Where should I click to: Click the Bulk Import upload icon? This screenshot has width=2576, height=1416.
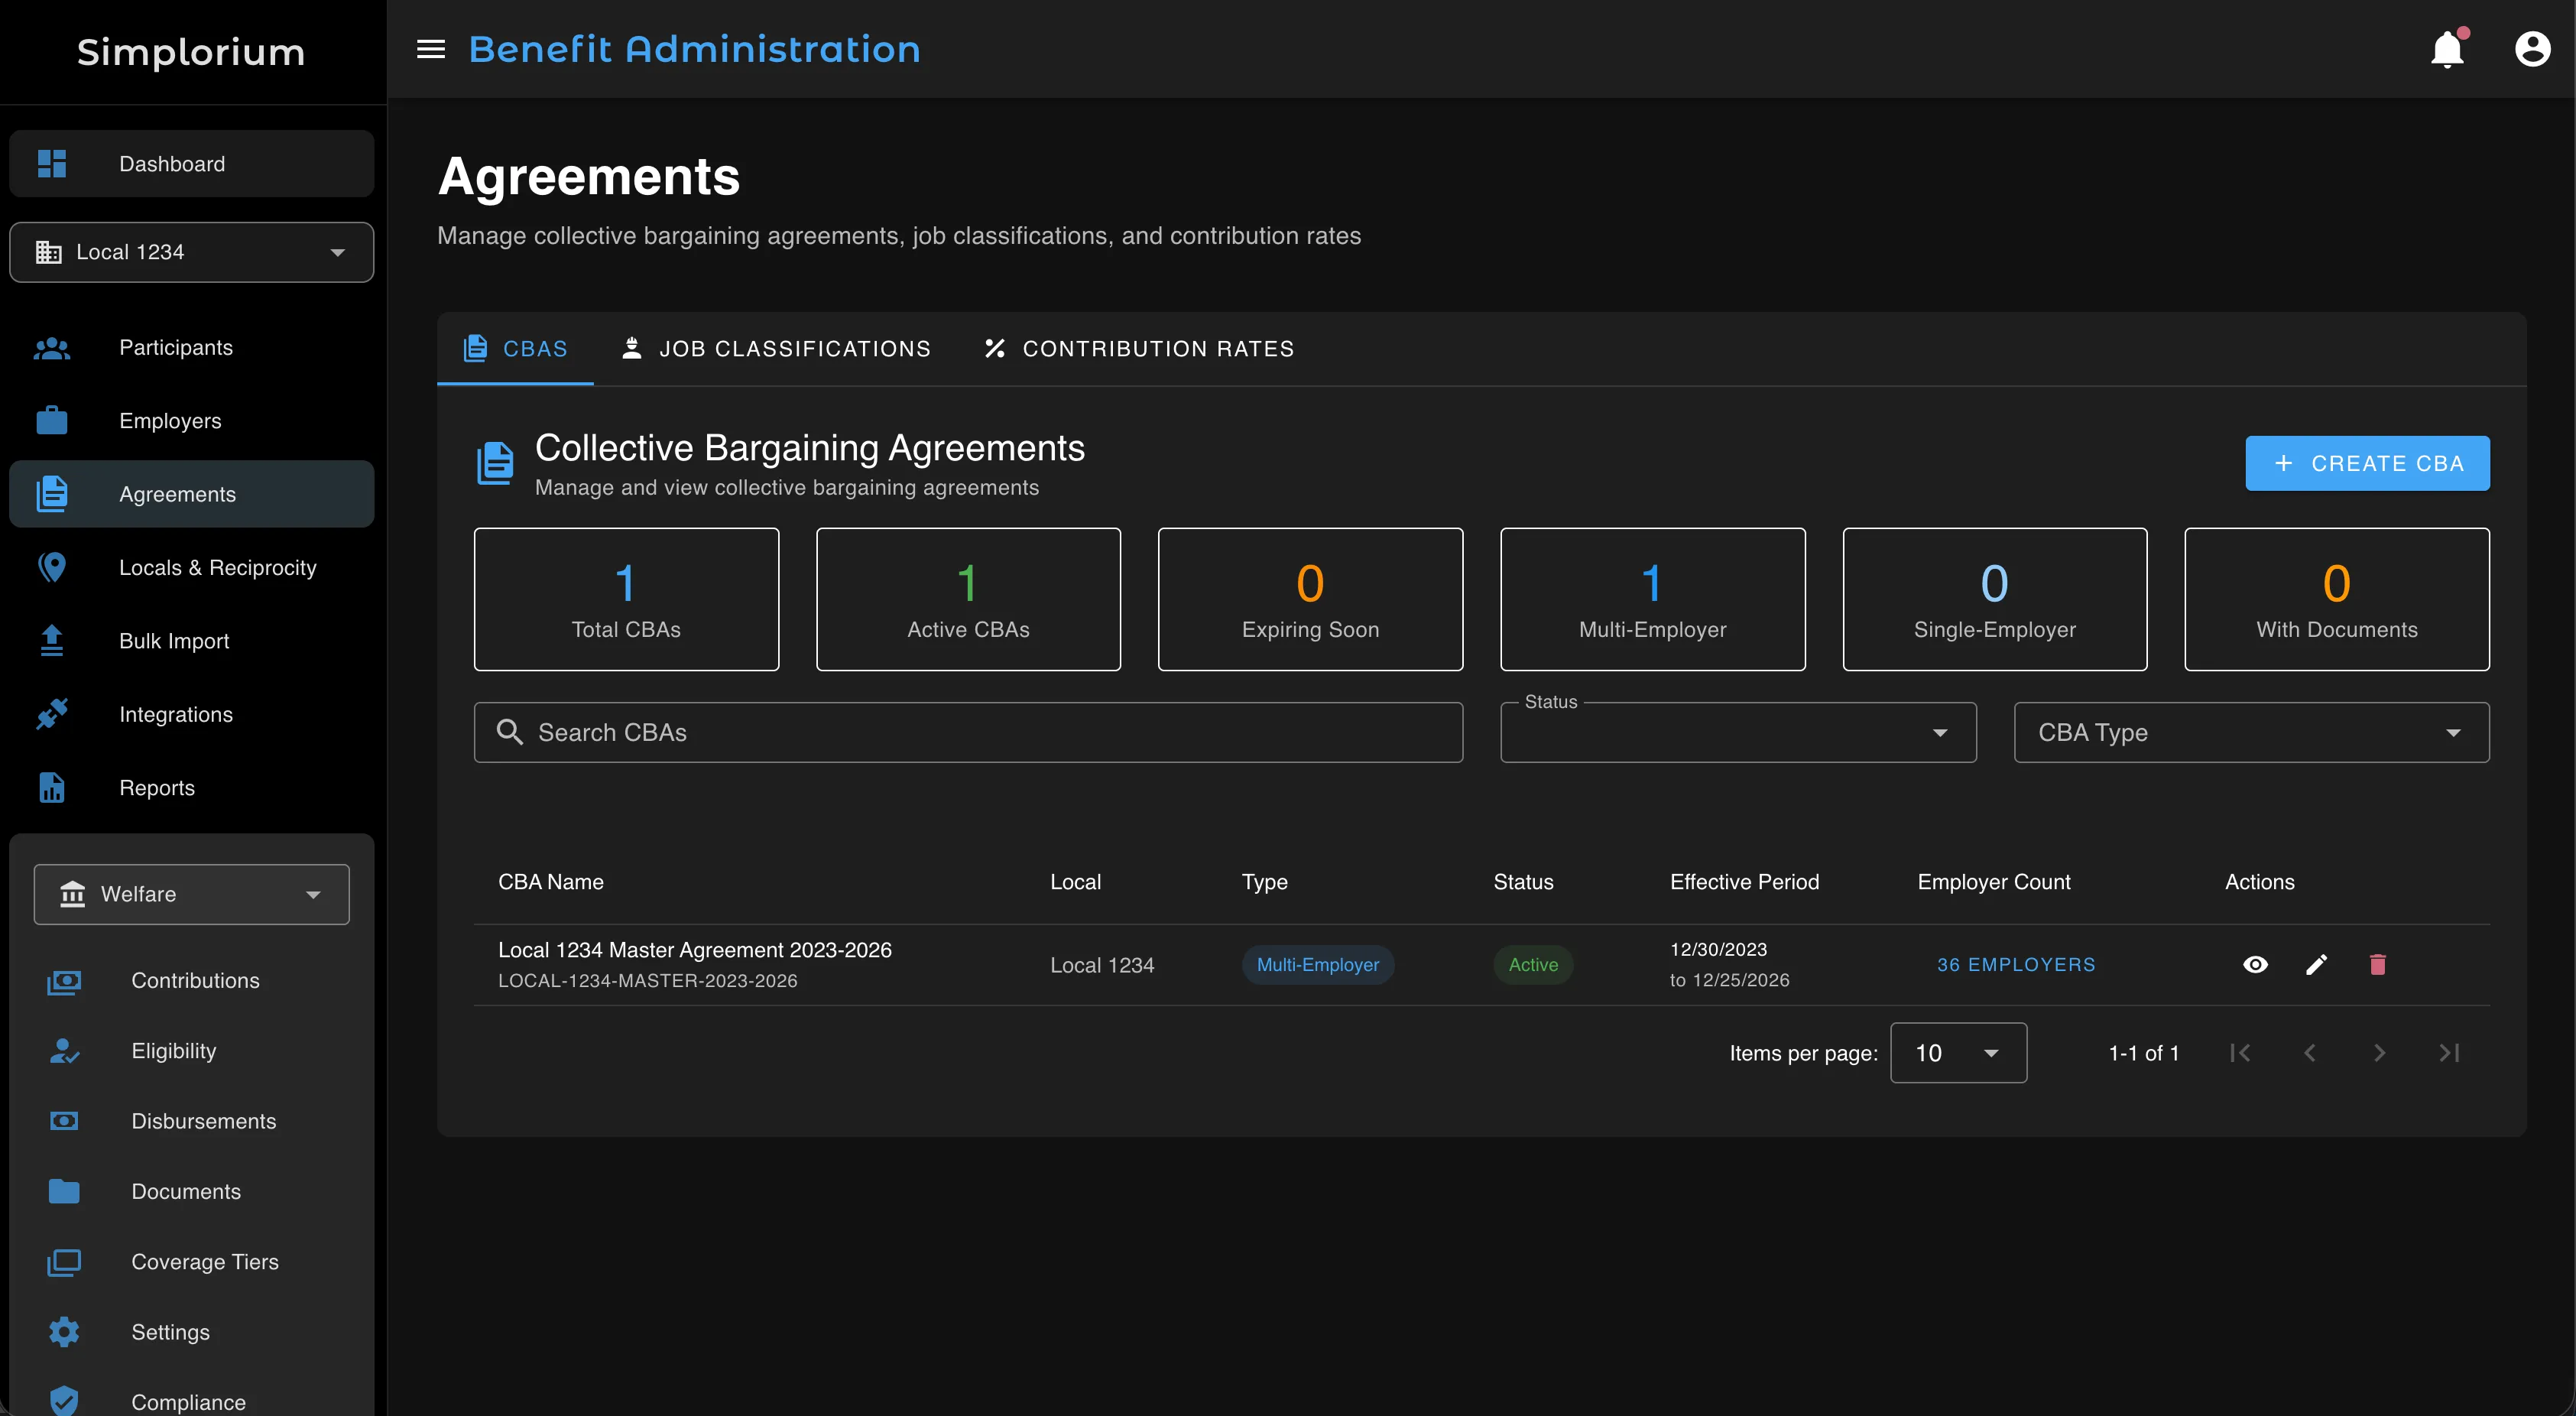click(52, 640)
